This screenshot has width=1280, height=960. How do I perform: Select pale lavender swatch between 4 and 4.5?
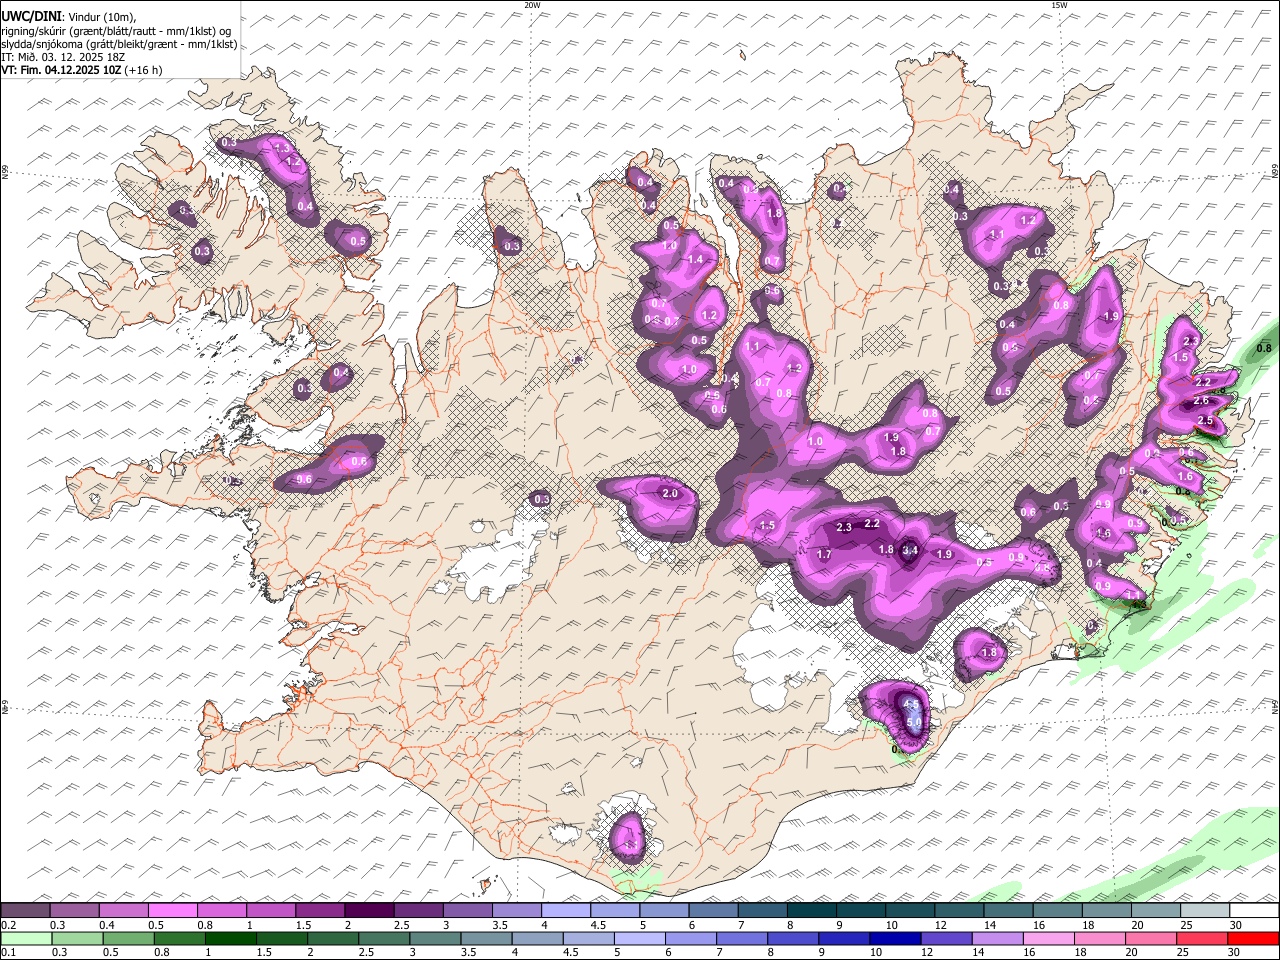pos(564,911)
